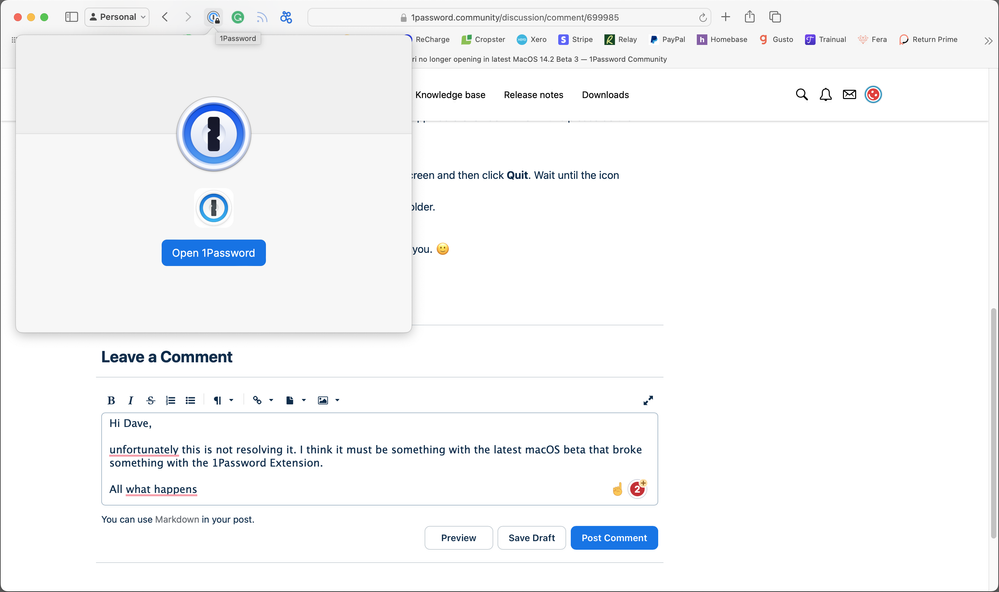
Task: Open notifications bell icon
Action: coord(825,95)
